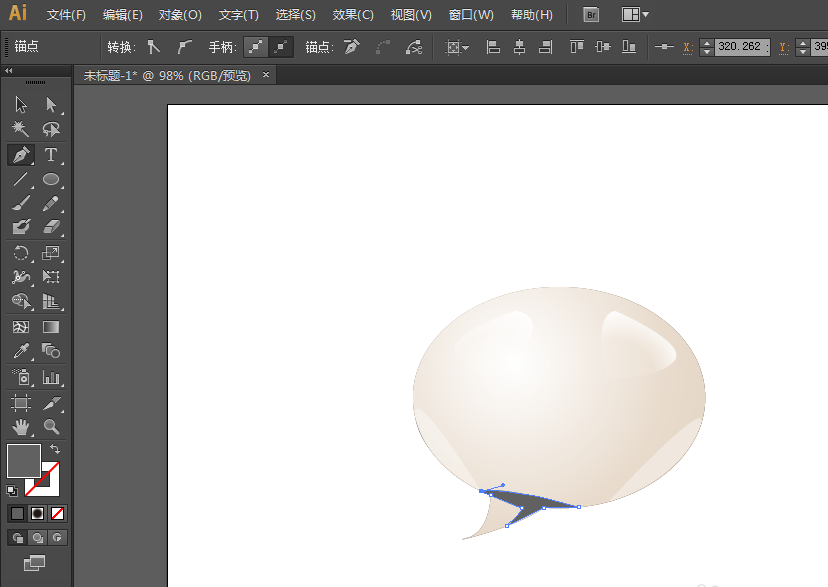
Task: Select the Perspective Grid tool
Action: (x=51, y=301)
